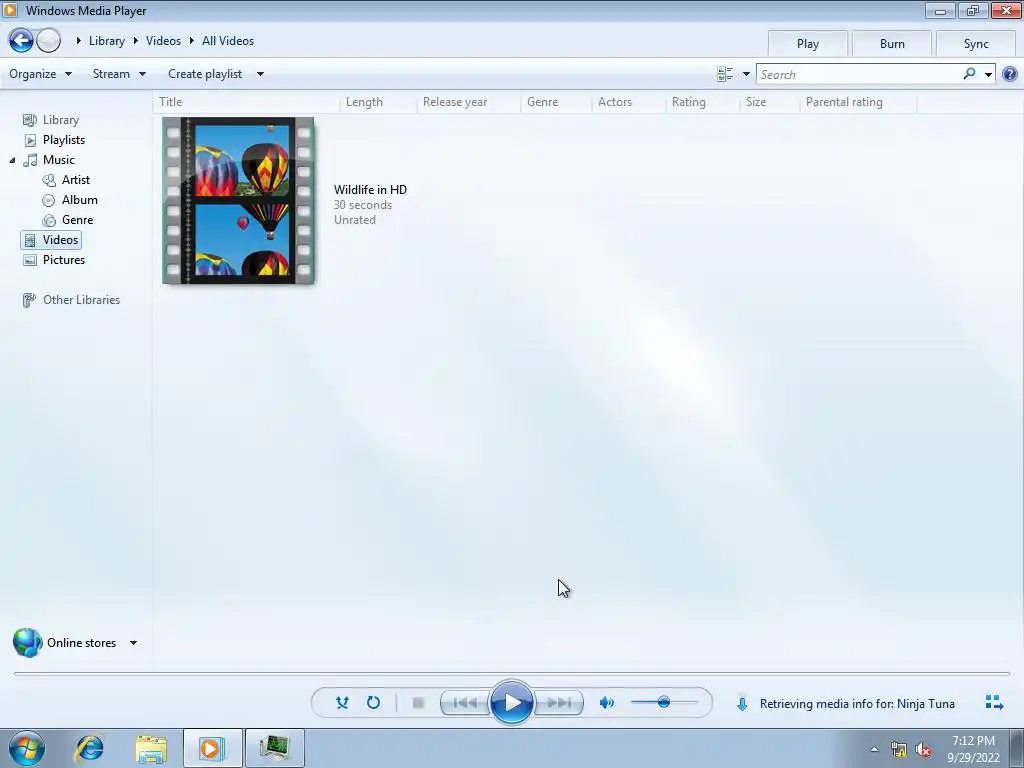Click the large Play button

click(x=511, y=703)
